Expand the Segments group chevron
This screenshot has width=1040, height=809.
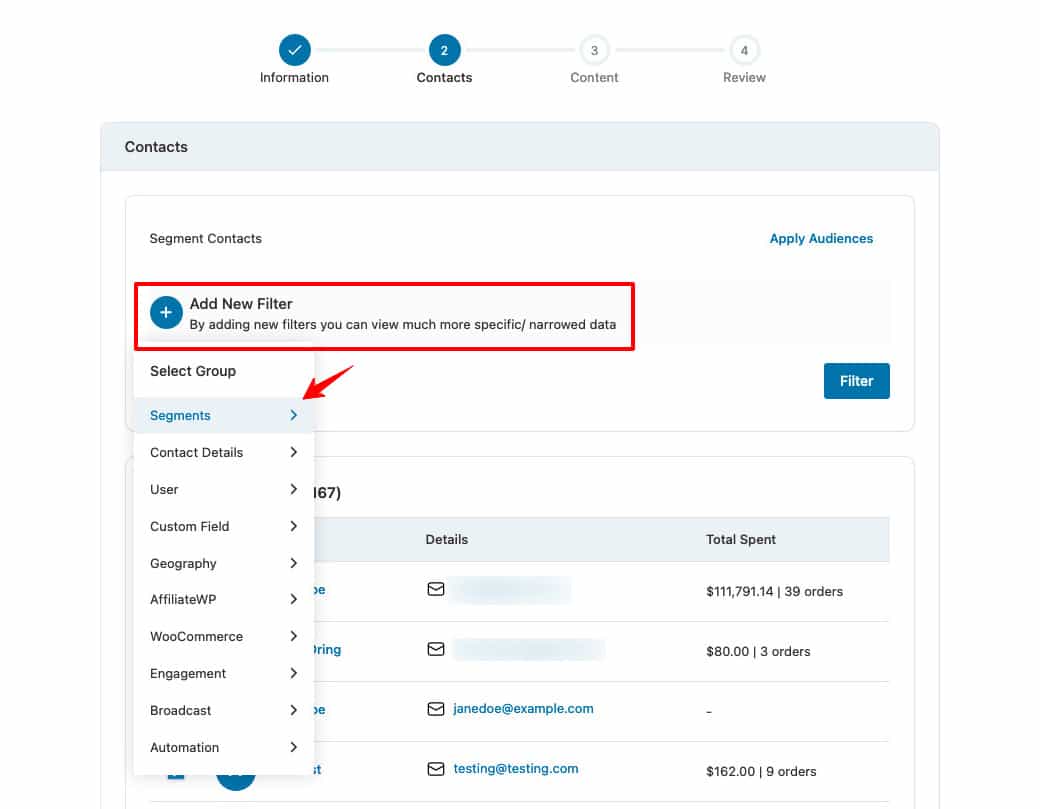coord(293,415)
